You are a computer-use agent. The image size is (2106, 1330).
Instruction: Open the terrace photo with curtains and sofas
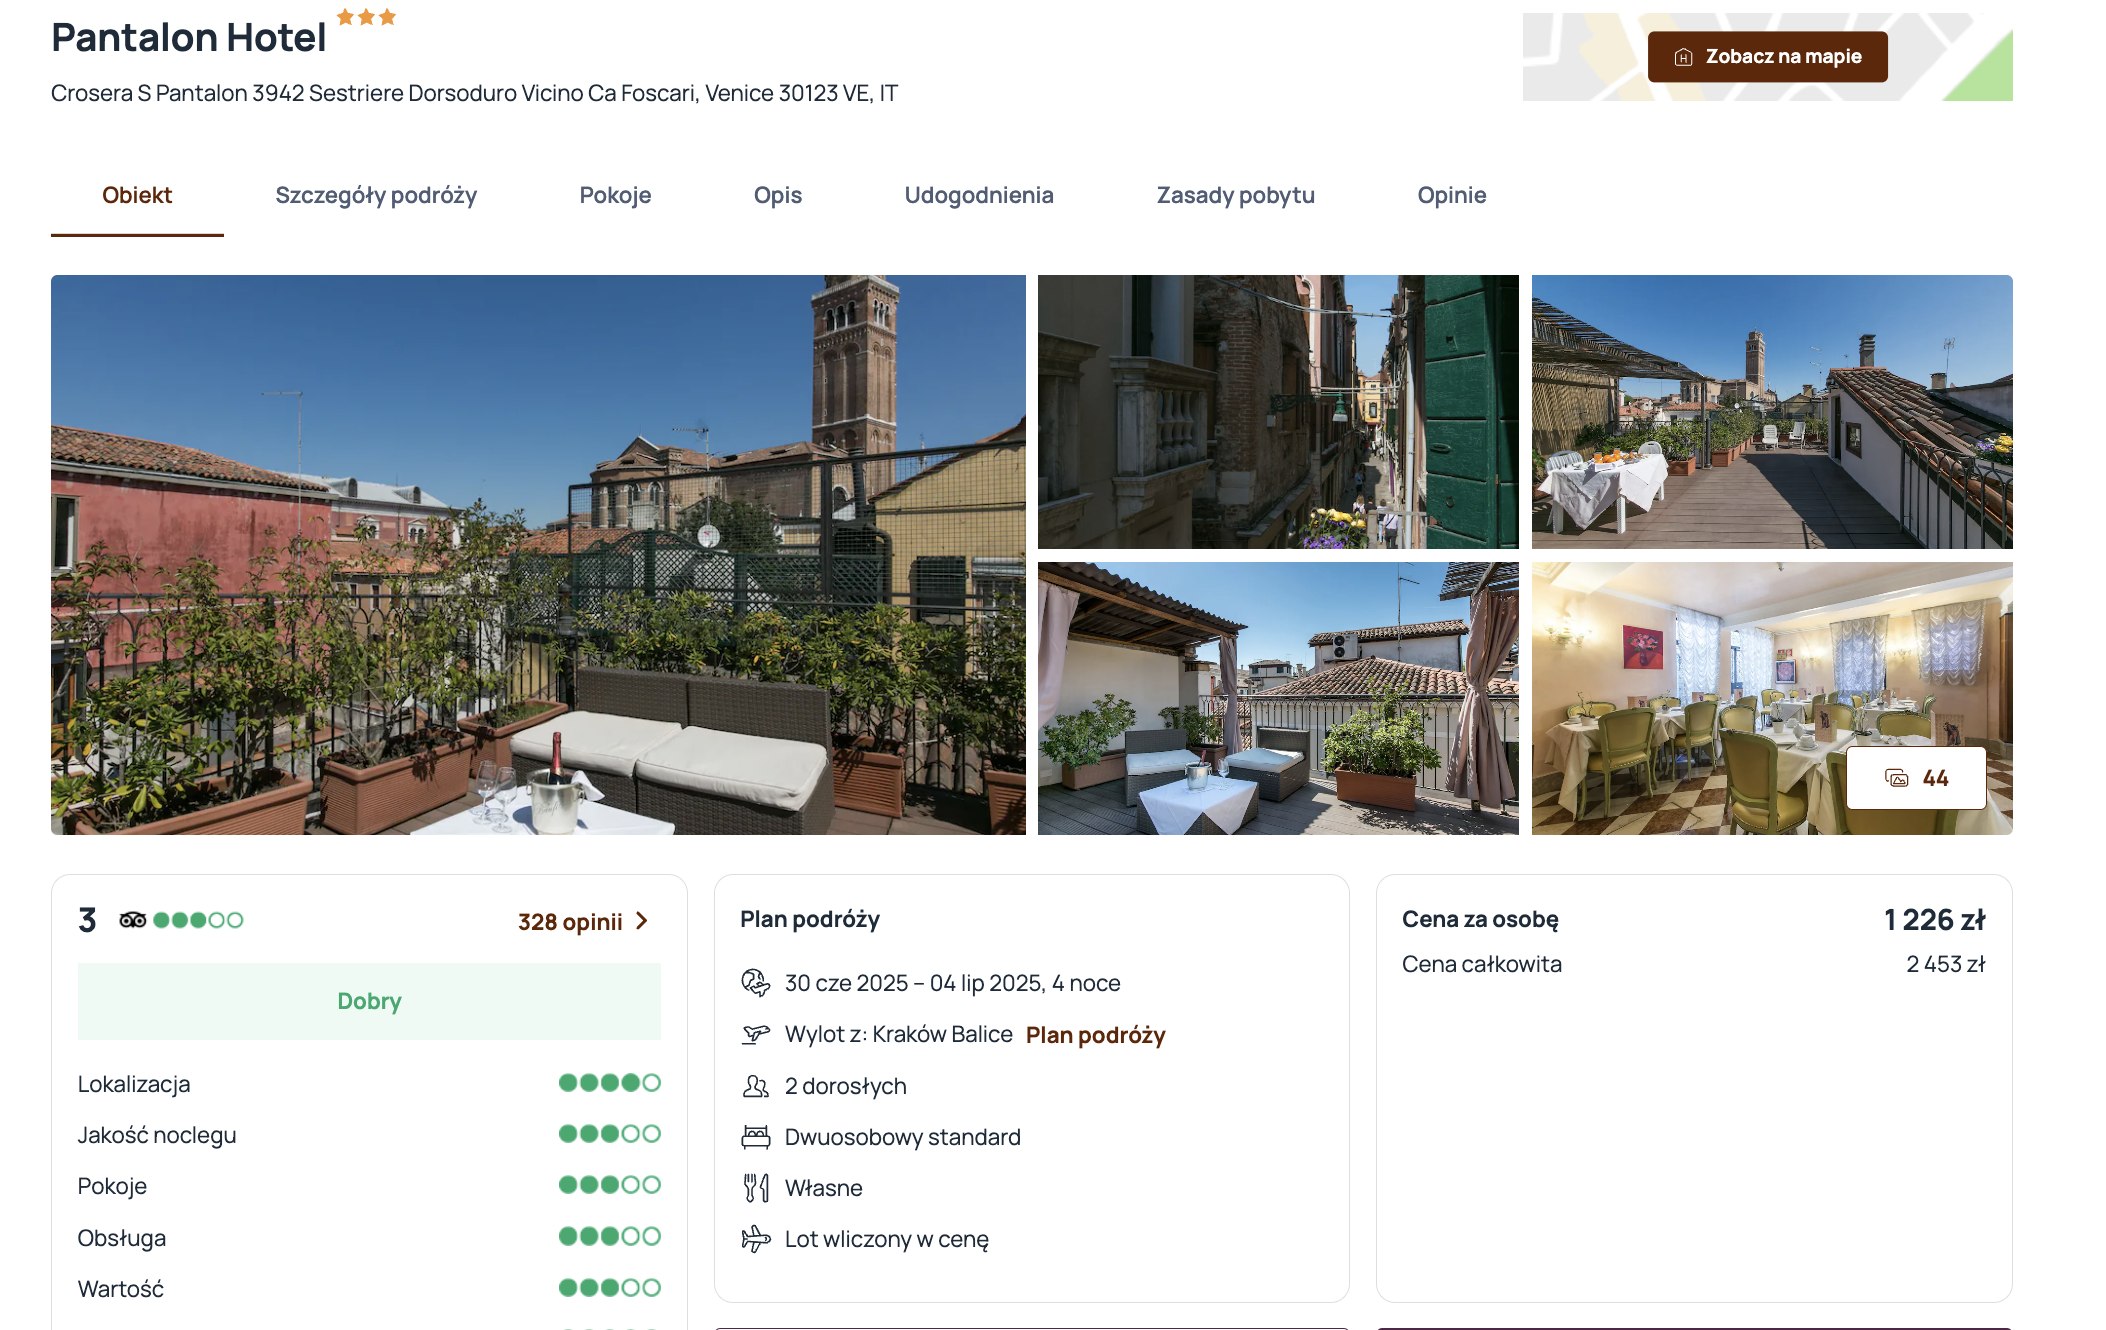(x=1278, y=698)
